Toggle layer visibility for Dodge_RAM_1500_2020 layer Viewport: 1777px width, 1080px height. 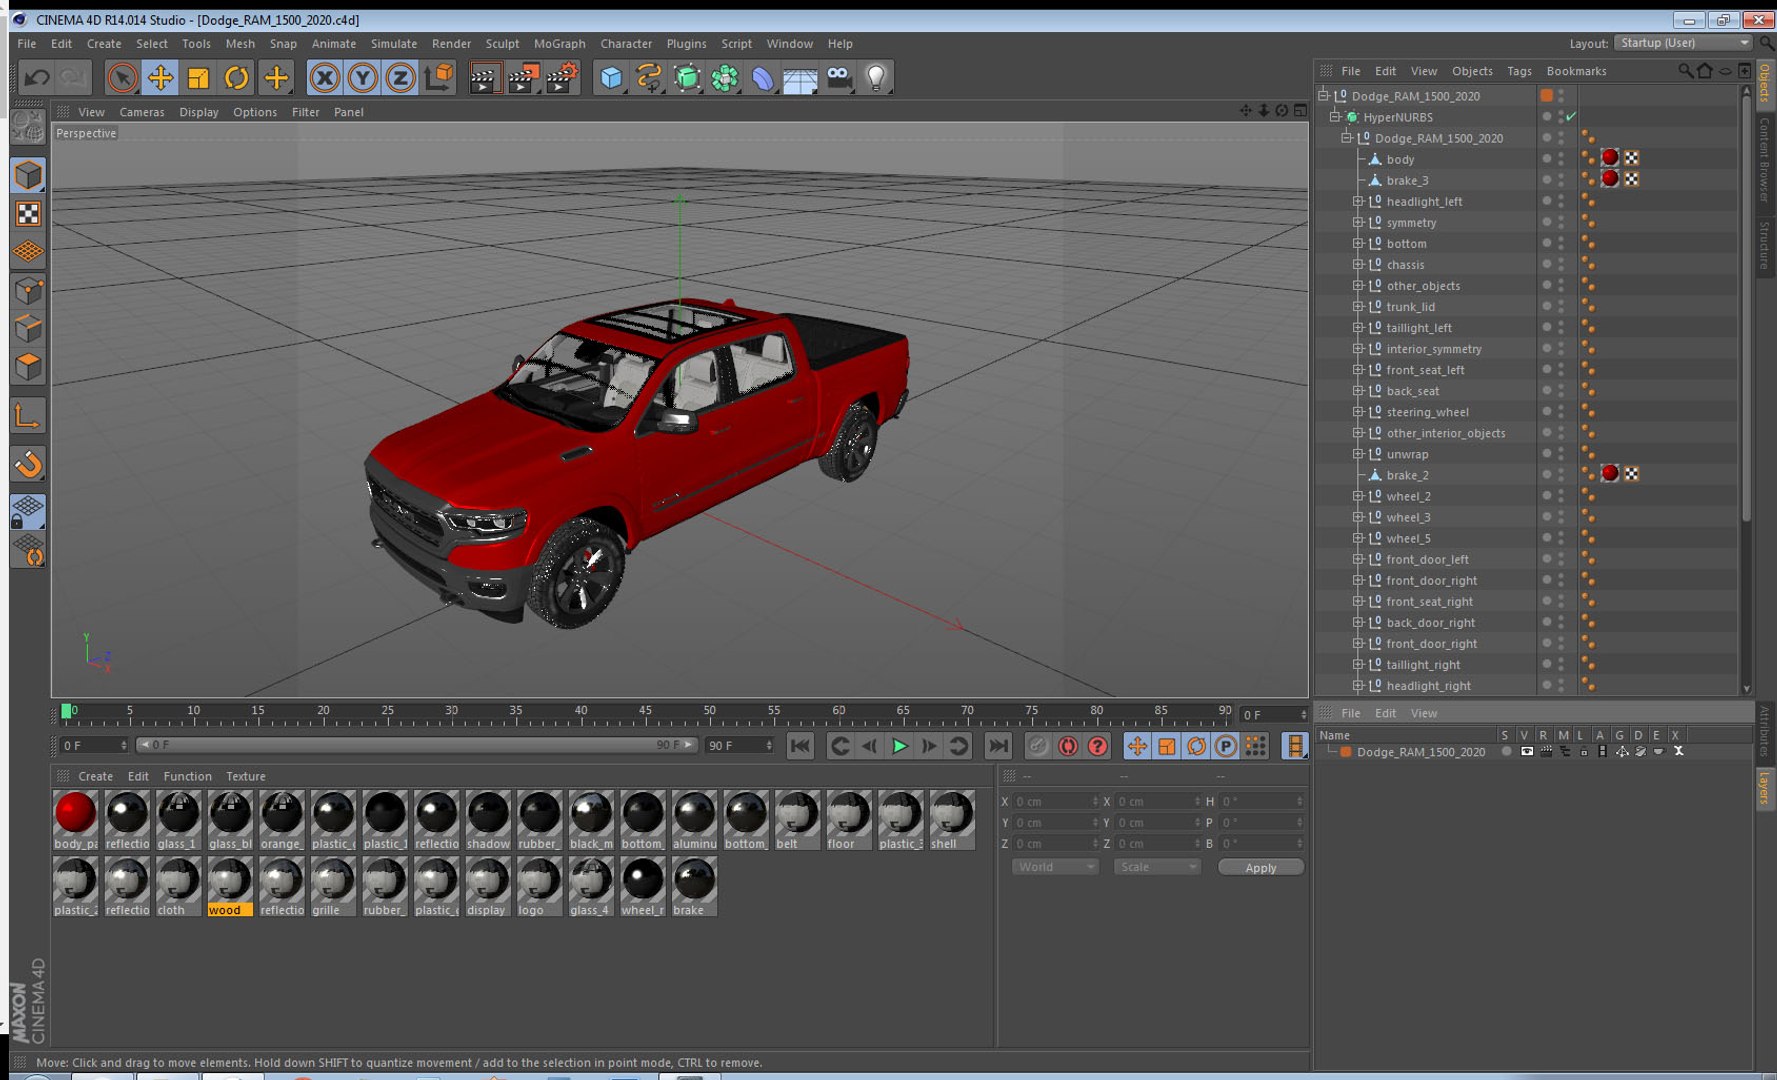[x=1527, y=751]
